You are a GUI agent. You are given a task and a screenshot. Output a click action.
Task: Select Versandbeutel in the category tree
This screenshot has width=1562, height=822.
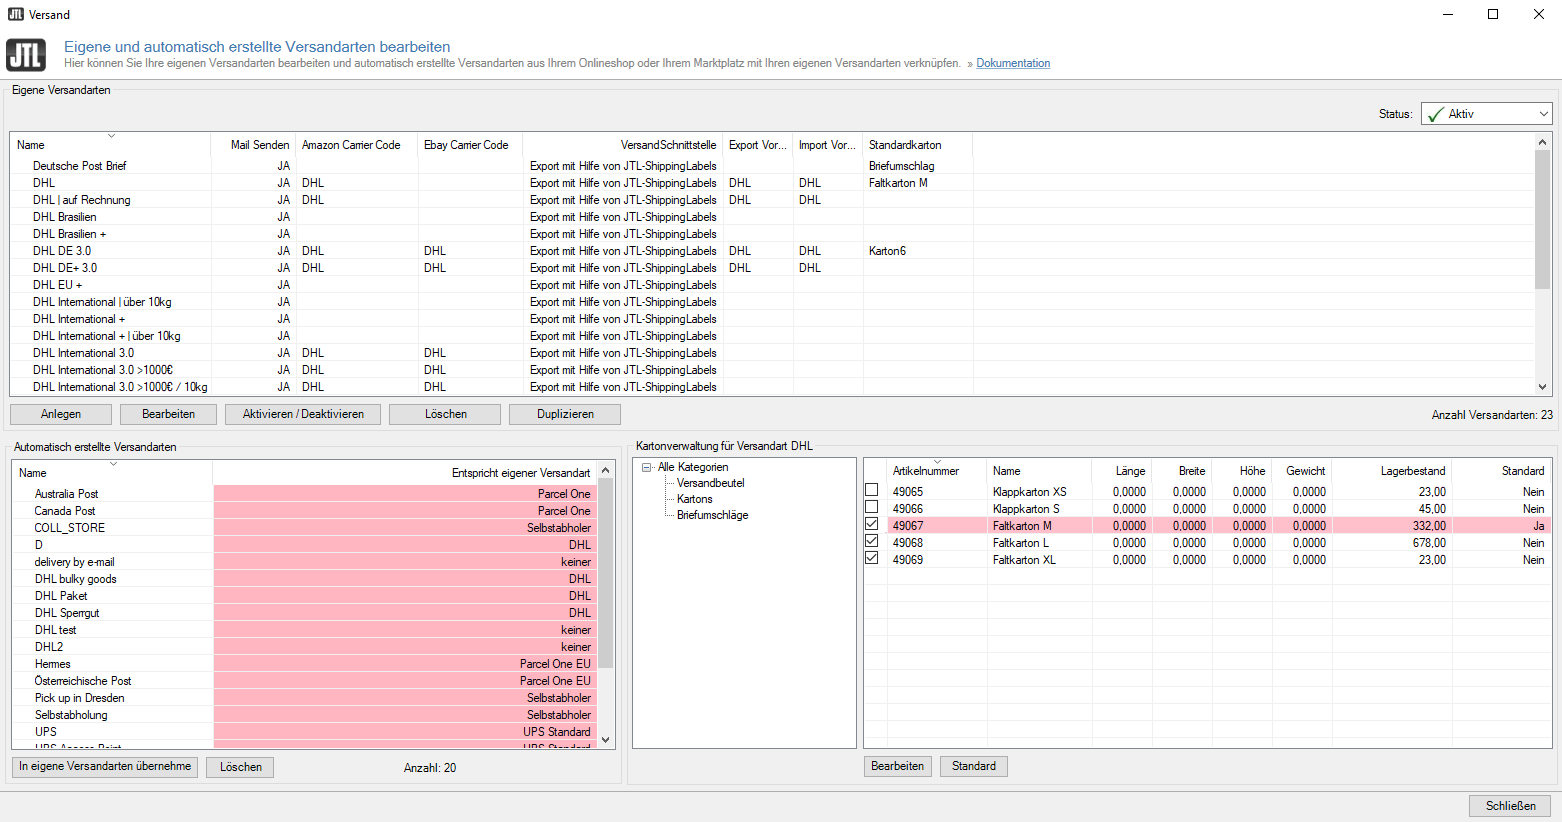pos(710,483)
